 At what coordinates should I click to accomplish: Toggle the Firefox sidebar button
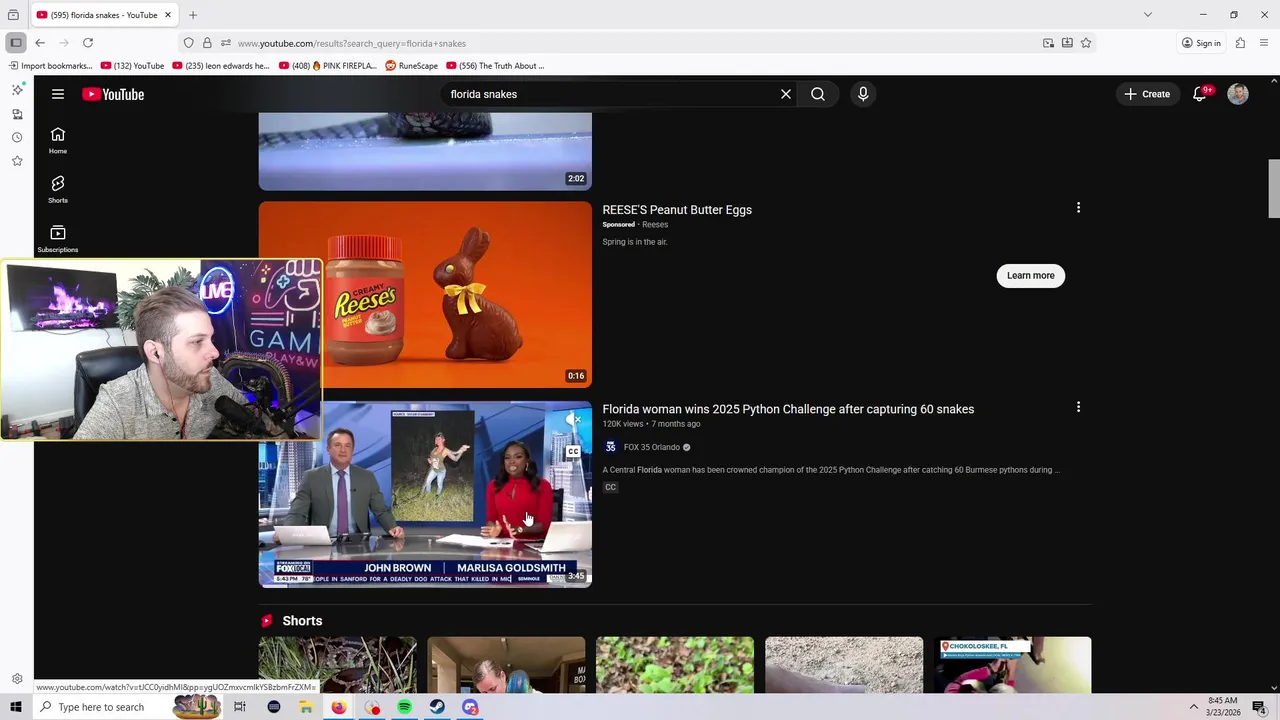point(16,43)
